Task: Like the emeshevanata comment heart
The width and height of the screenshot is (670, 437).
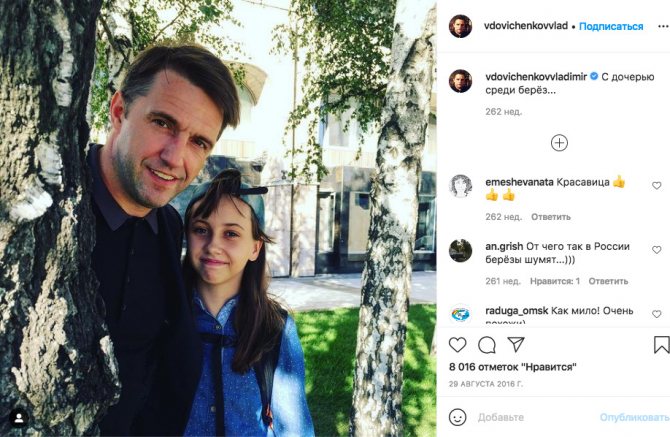Action: 657,185
